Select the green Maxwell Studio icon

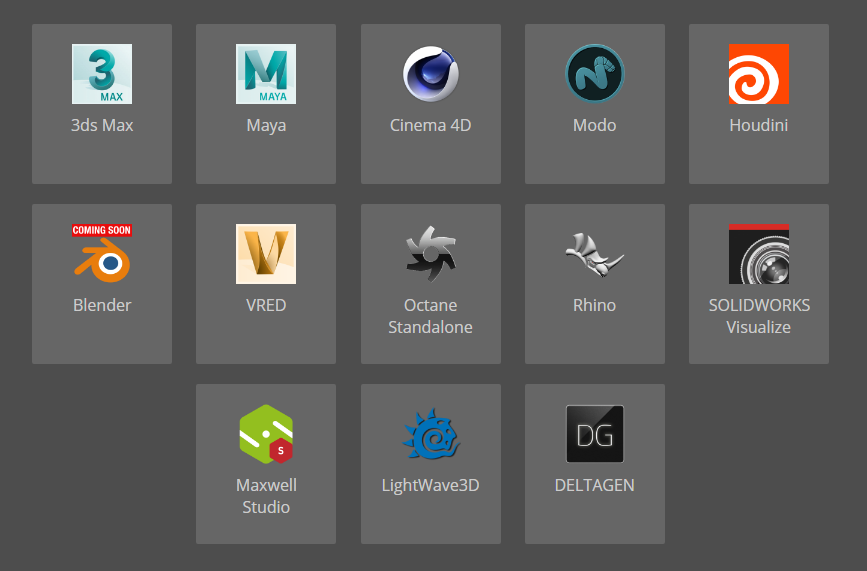[x=266, y=434]
